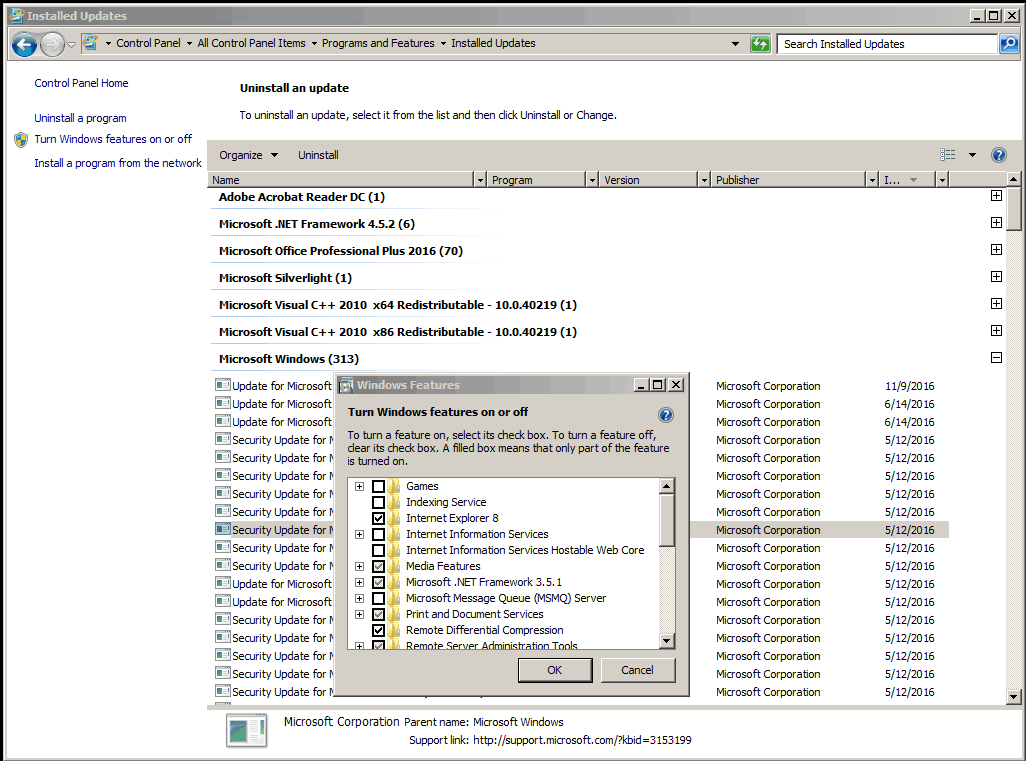Click the Search Installed Updates field
Image resolution: width=1026 pixels, height=761 pixels.
coord(887,44)
